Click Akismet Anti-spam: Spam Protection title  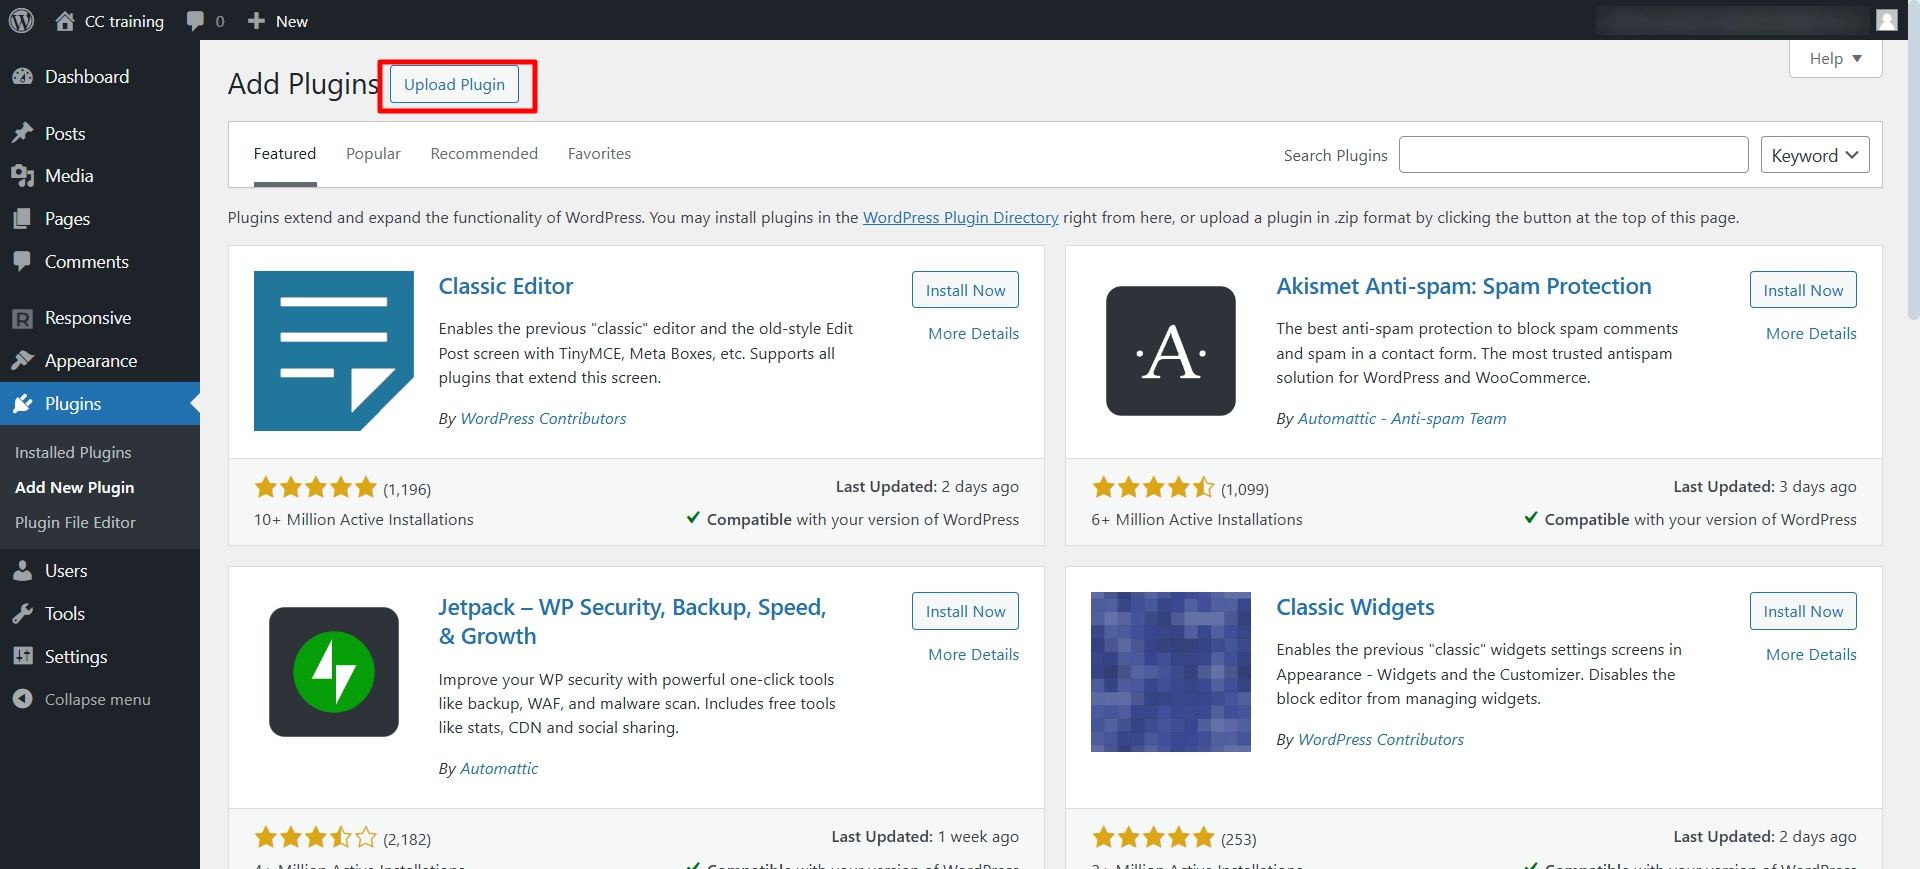[x=1464, y=286]
